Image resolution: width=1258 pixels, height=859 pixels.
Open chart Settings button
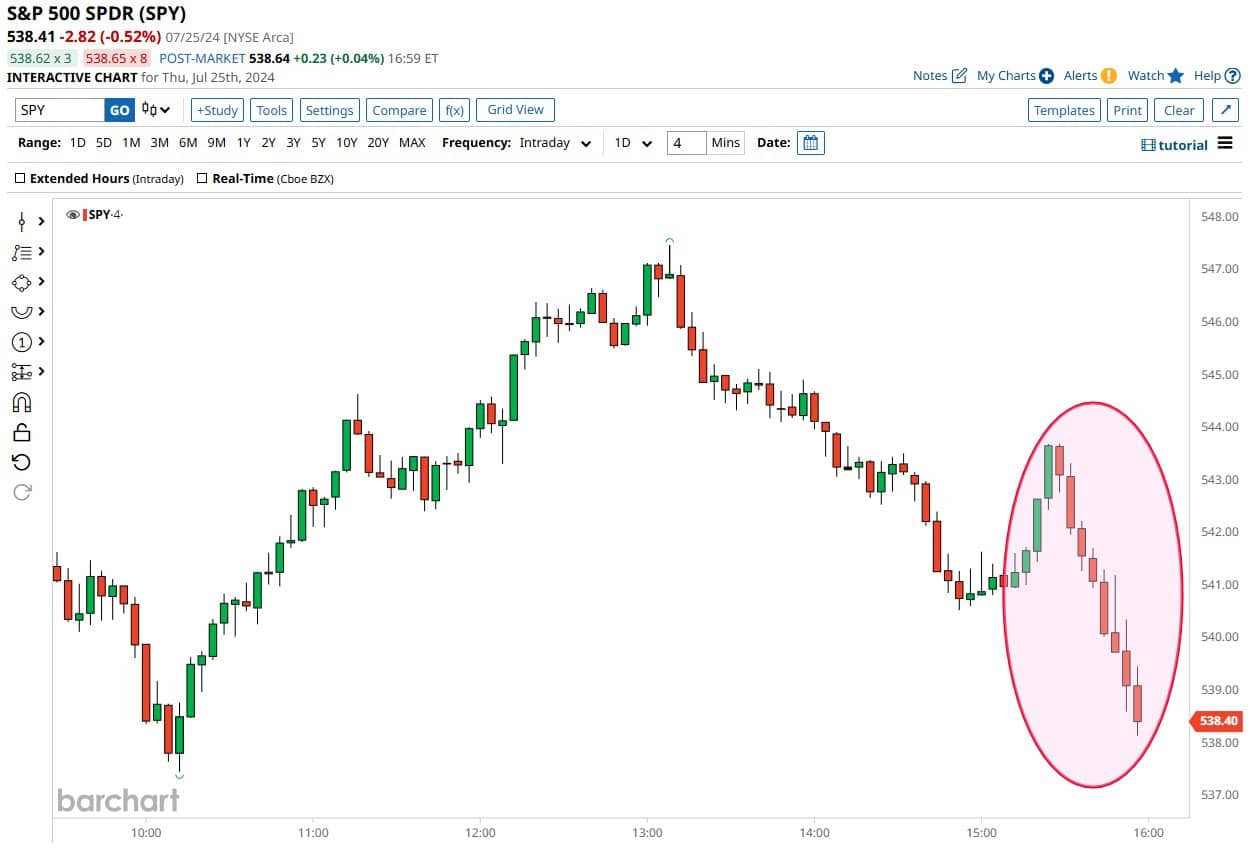point(329,111)
